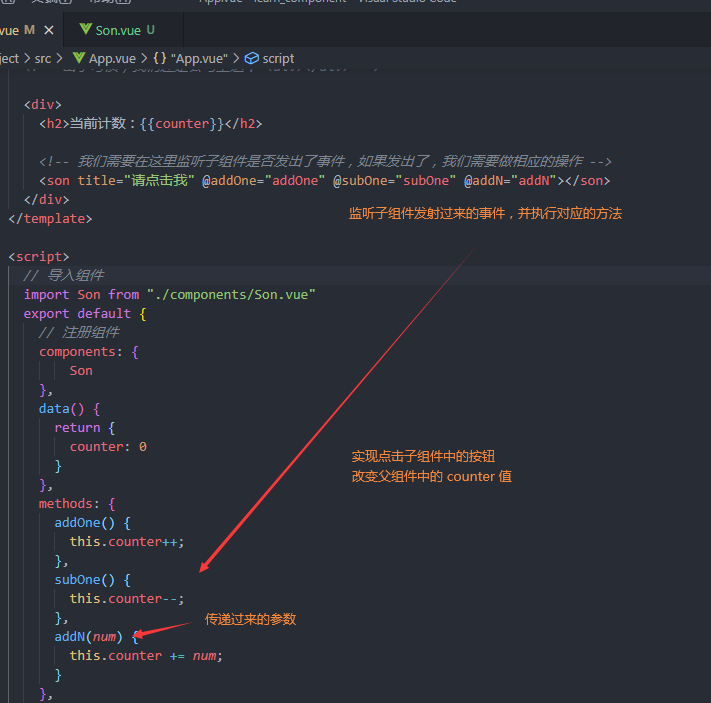711x703 pixels.
Task: Click the opening script tag
Action: coord(39,257)
